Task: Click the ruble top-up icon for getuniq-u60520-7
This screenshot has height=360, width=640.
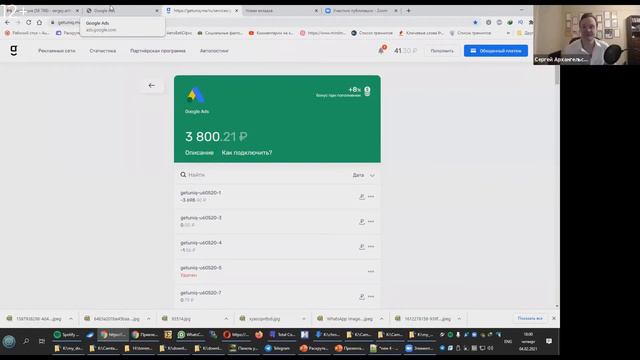Action: click(362, 297)
